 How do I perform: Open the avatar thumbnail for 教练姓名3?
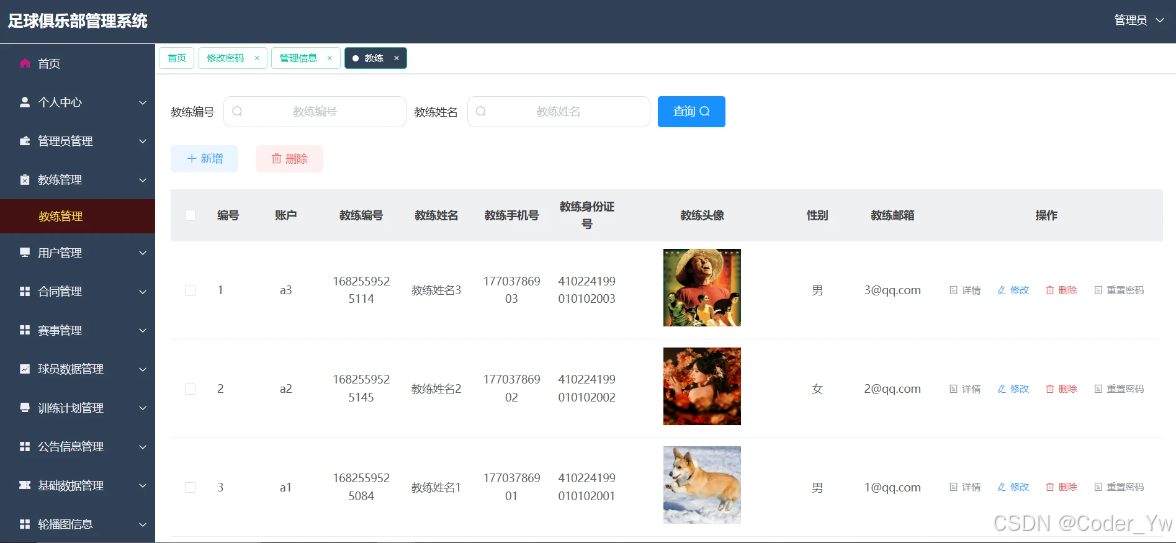pyautogui.click(x=702, y=287)
